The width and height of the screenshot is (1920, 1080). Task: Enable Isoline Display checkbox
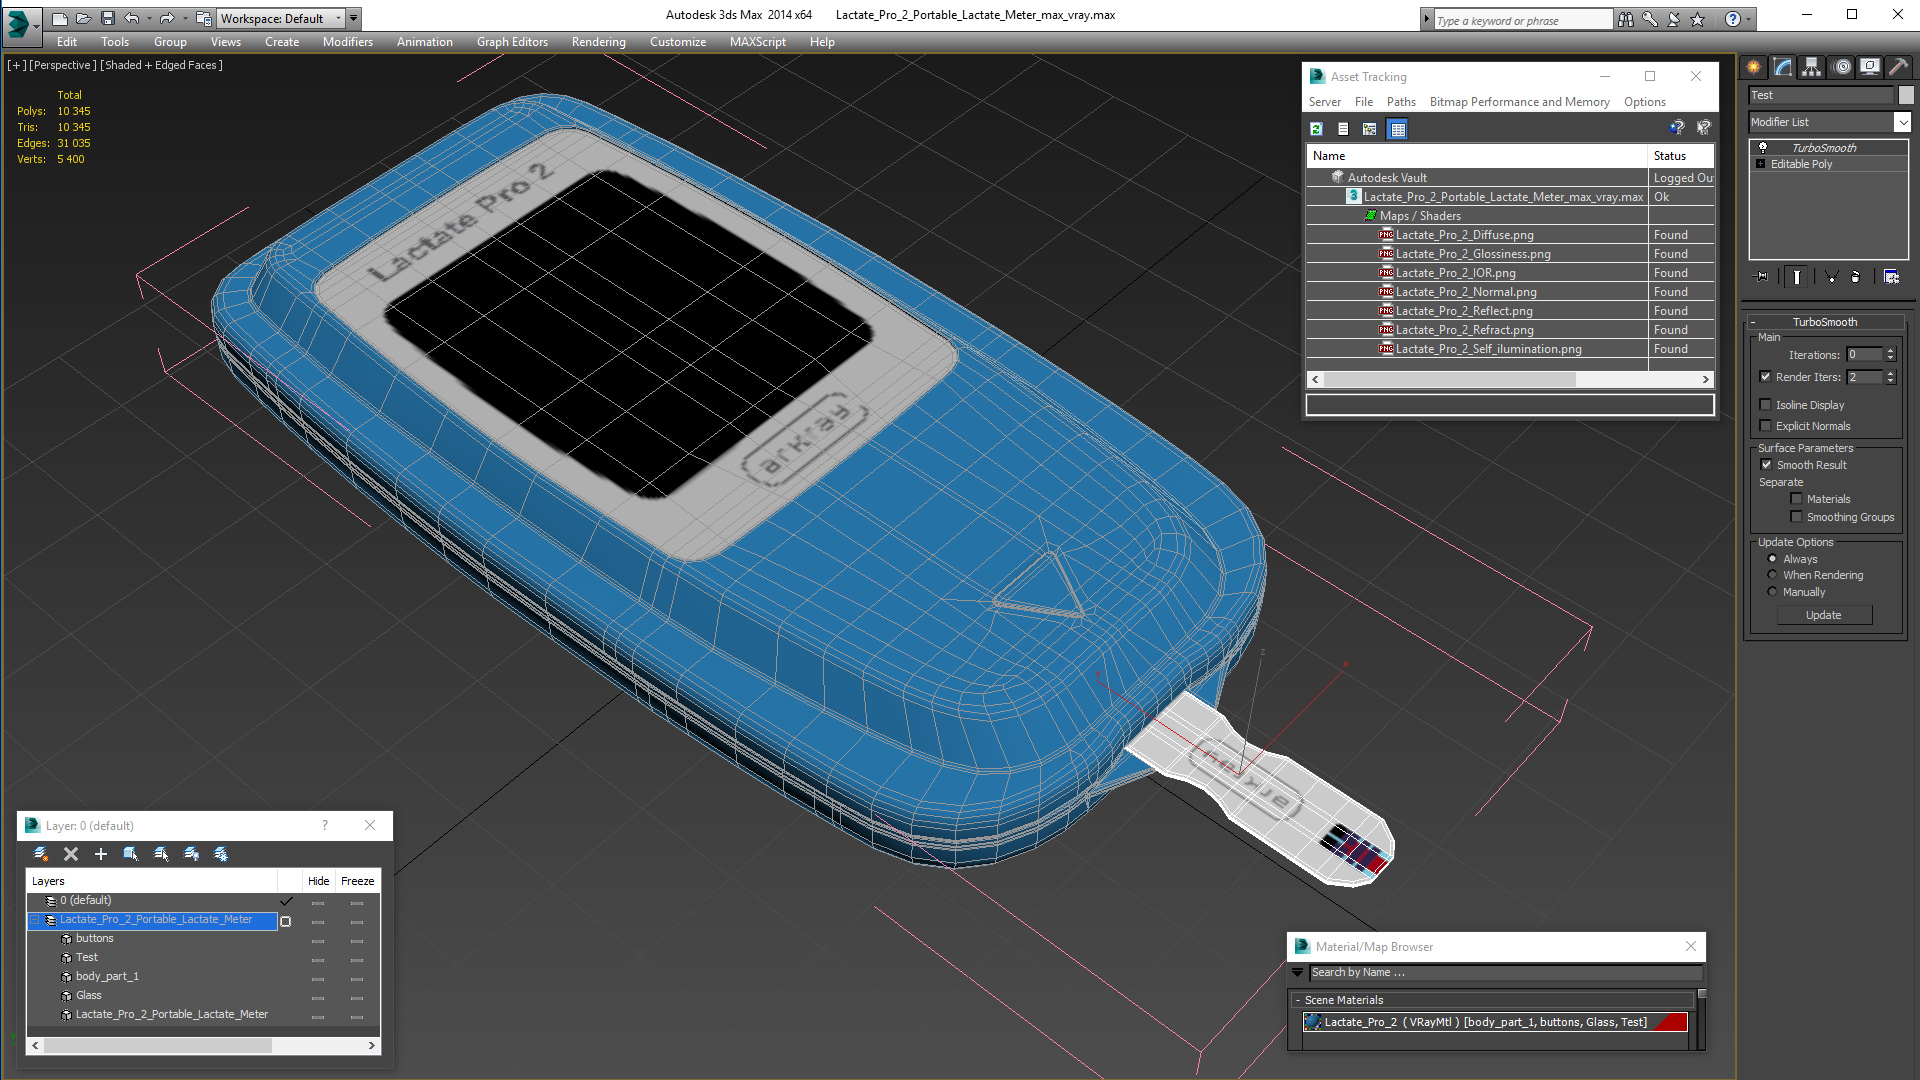tap(1766, 405)
